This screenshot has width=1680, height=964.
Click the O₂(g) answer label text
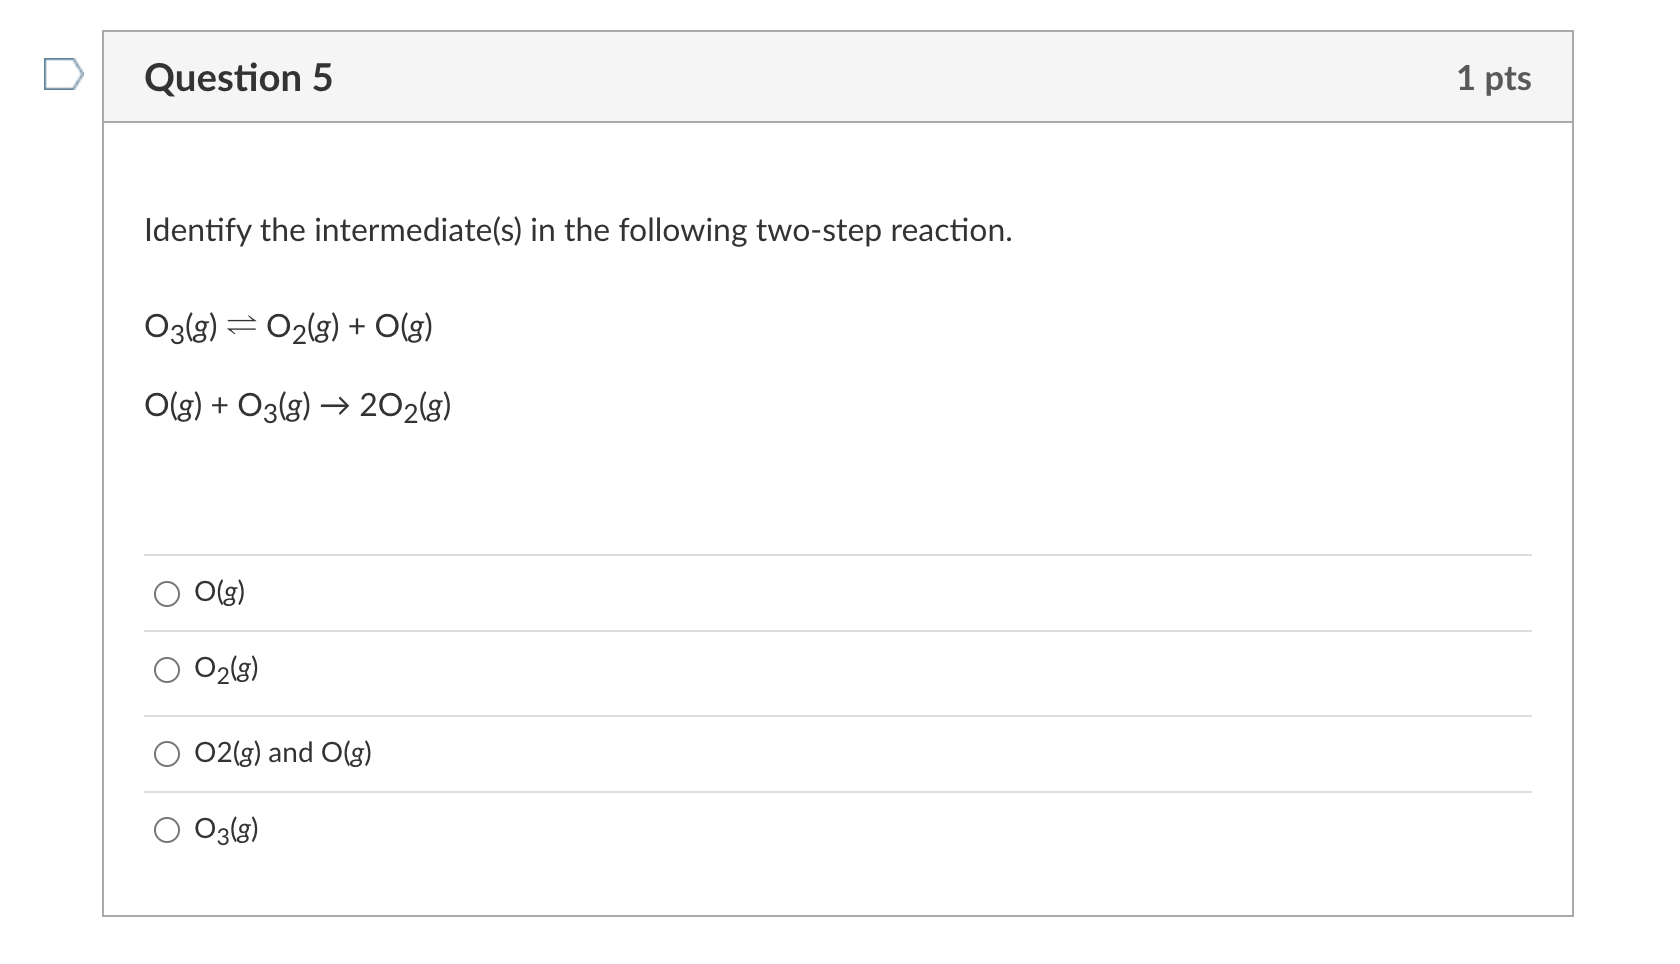point(227,670)
